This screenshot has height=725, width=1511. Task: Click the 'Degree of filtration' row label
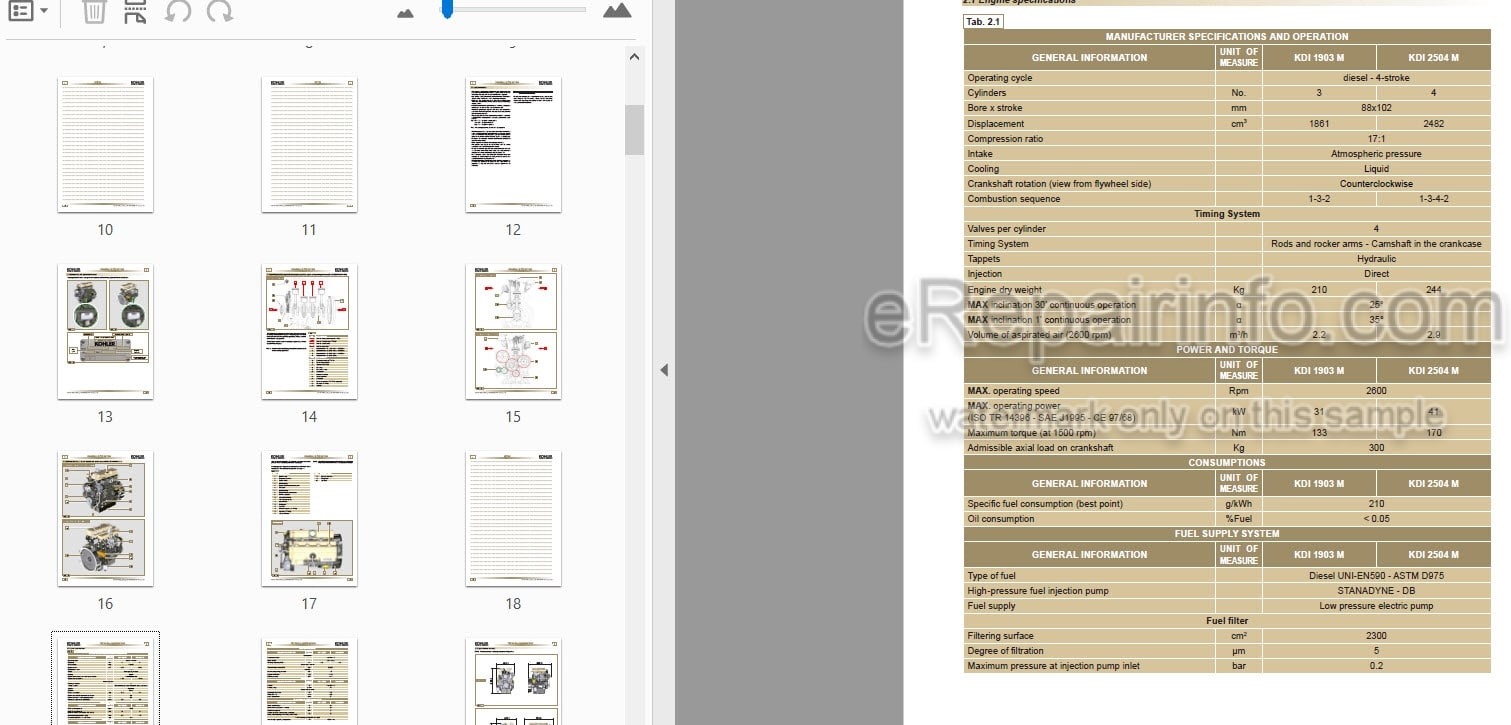tap(1005, 651)
